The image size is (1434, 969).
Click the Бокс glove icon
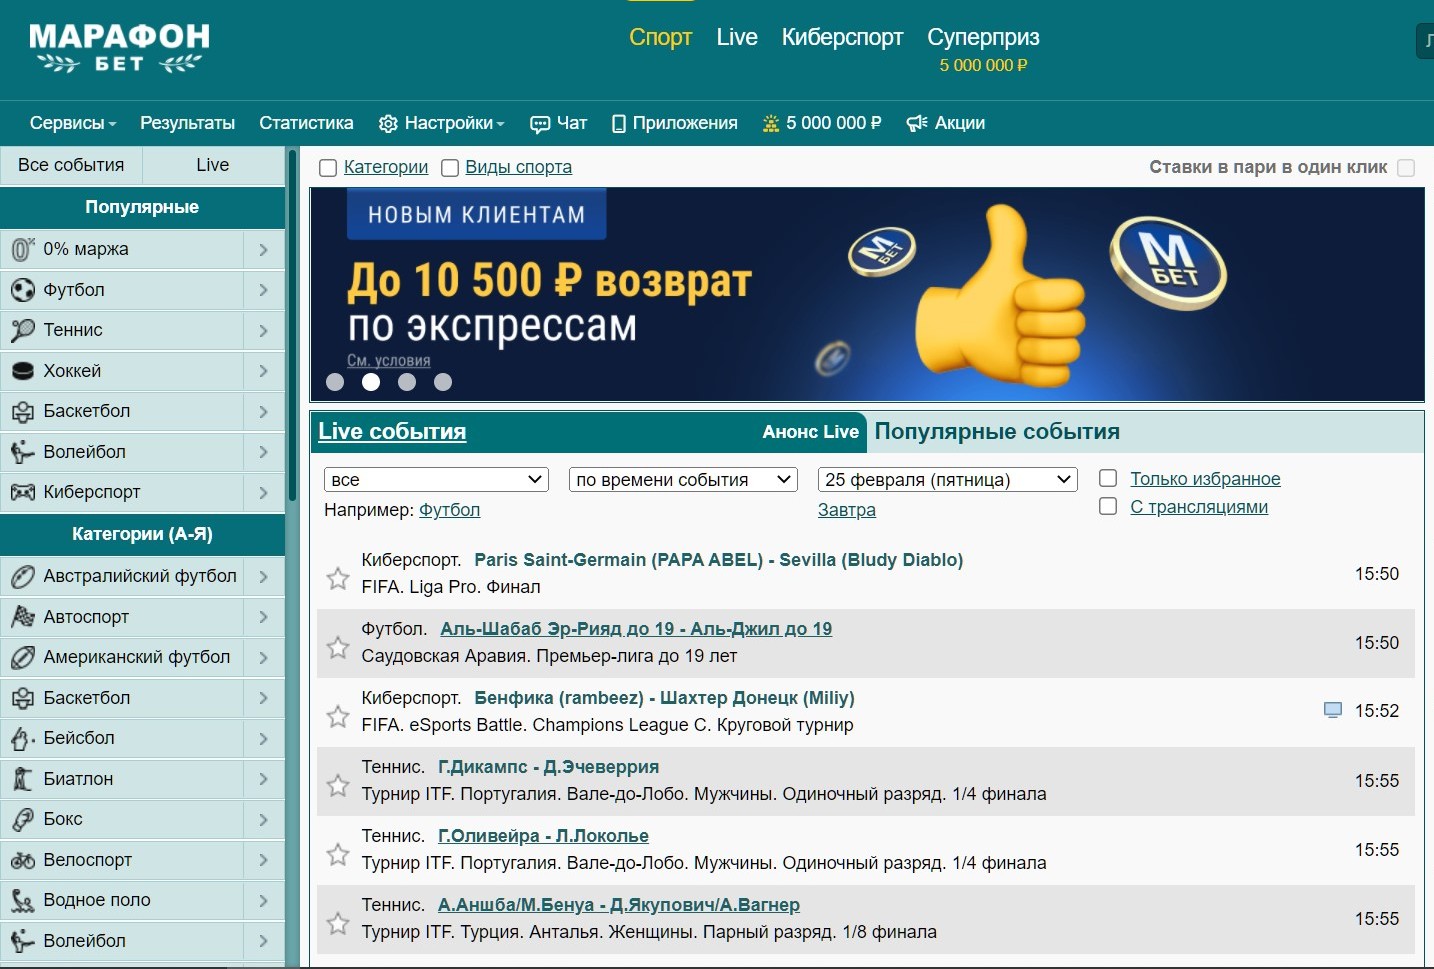coord(22,819)
